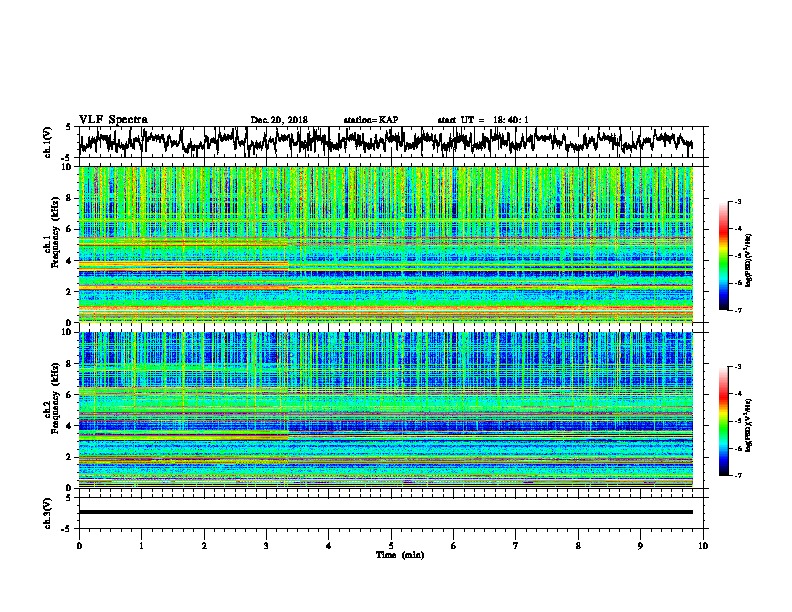Screen dimensions: 792x612
Task: Select the ch.1 "Frequency (kHz)" axis label
Action: 55,232
